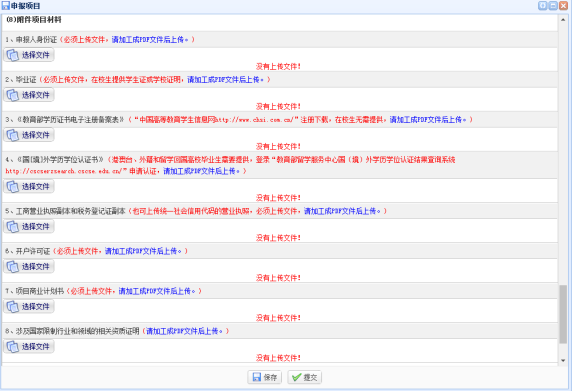Click the 保存 save button
572x391 pixels.
(265, 377)
